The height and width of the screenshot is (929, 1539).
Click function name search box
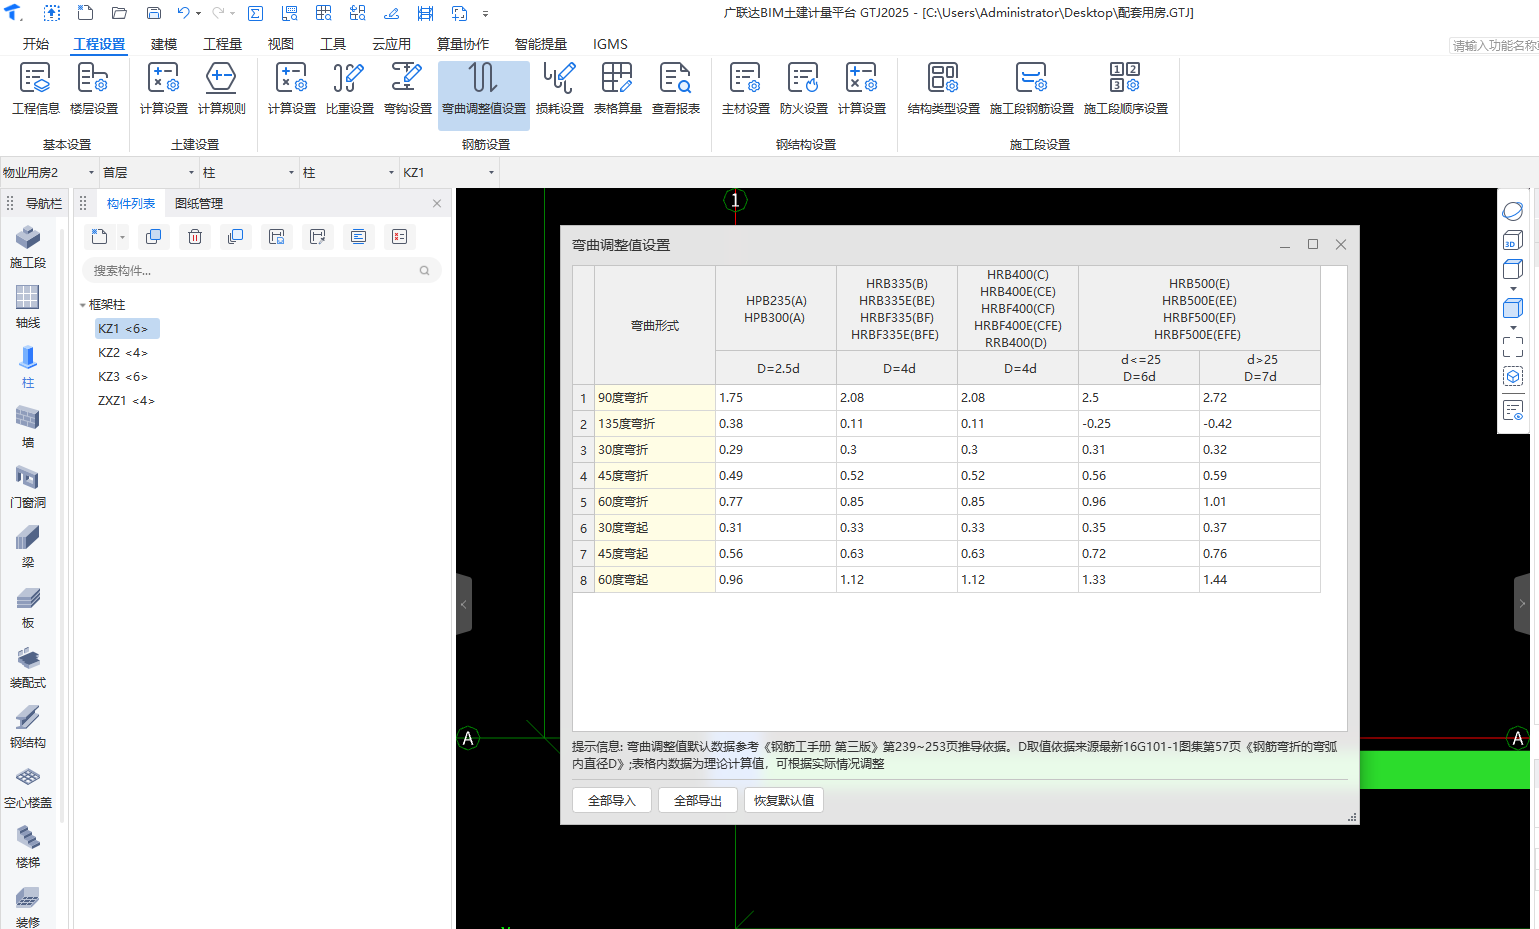click(x=1494, y=45)
